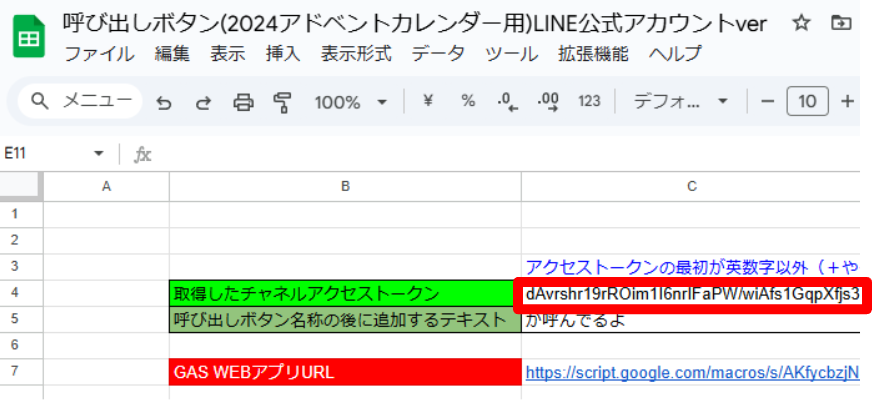This screenshot has height=404, width=877.
Task: Apply percent number format
Action: pyautogui.click(x=468, y=101)
